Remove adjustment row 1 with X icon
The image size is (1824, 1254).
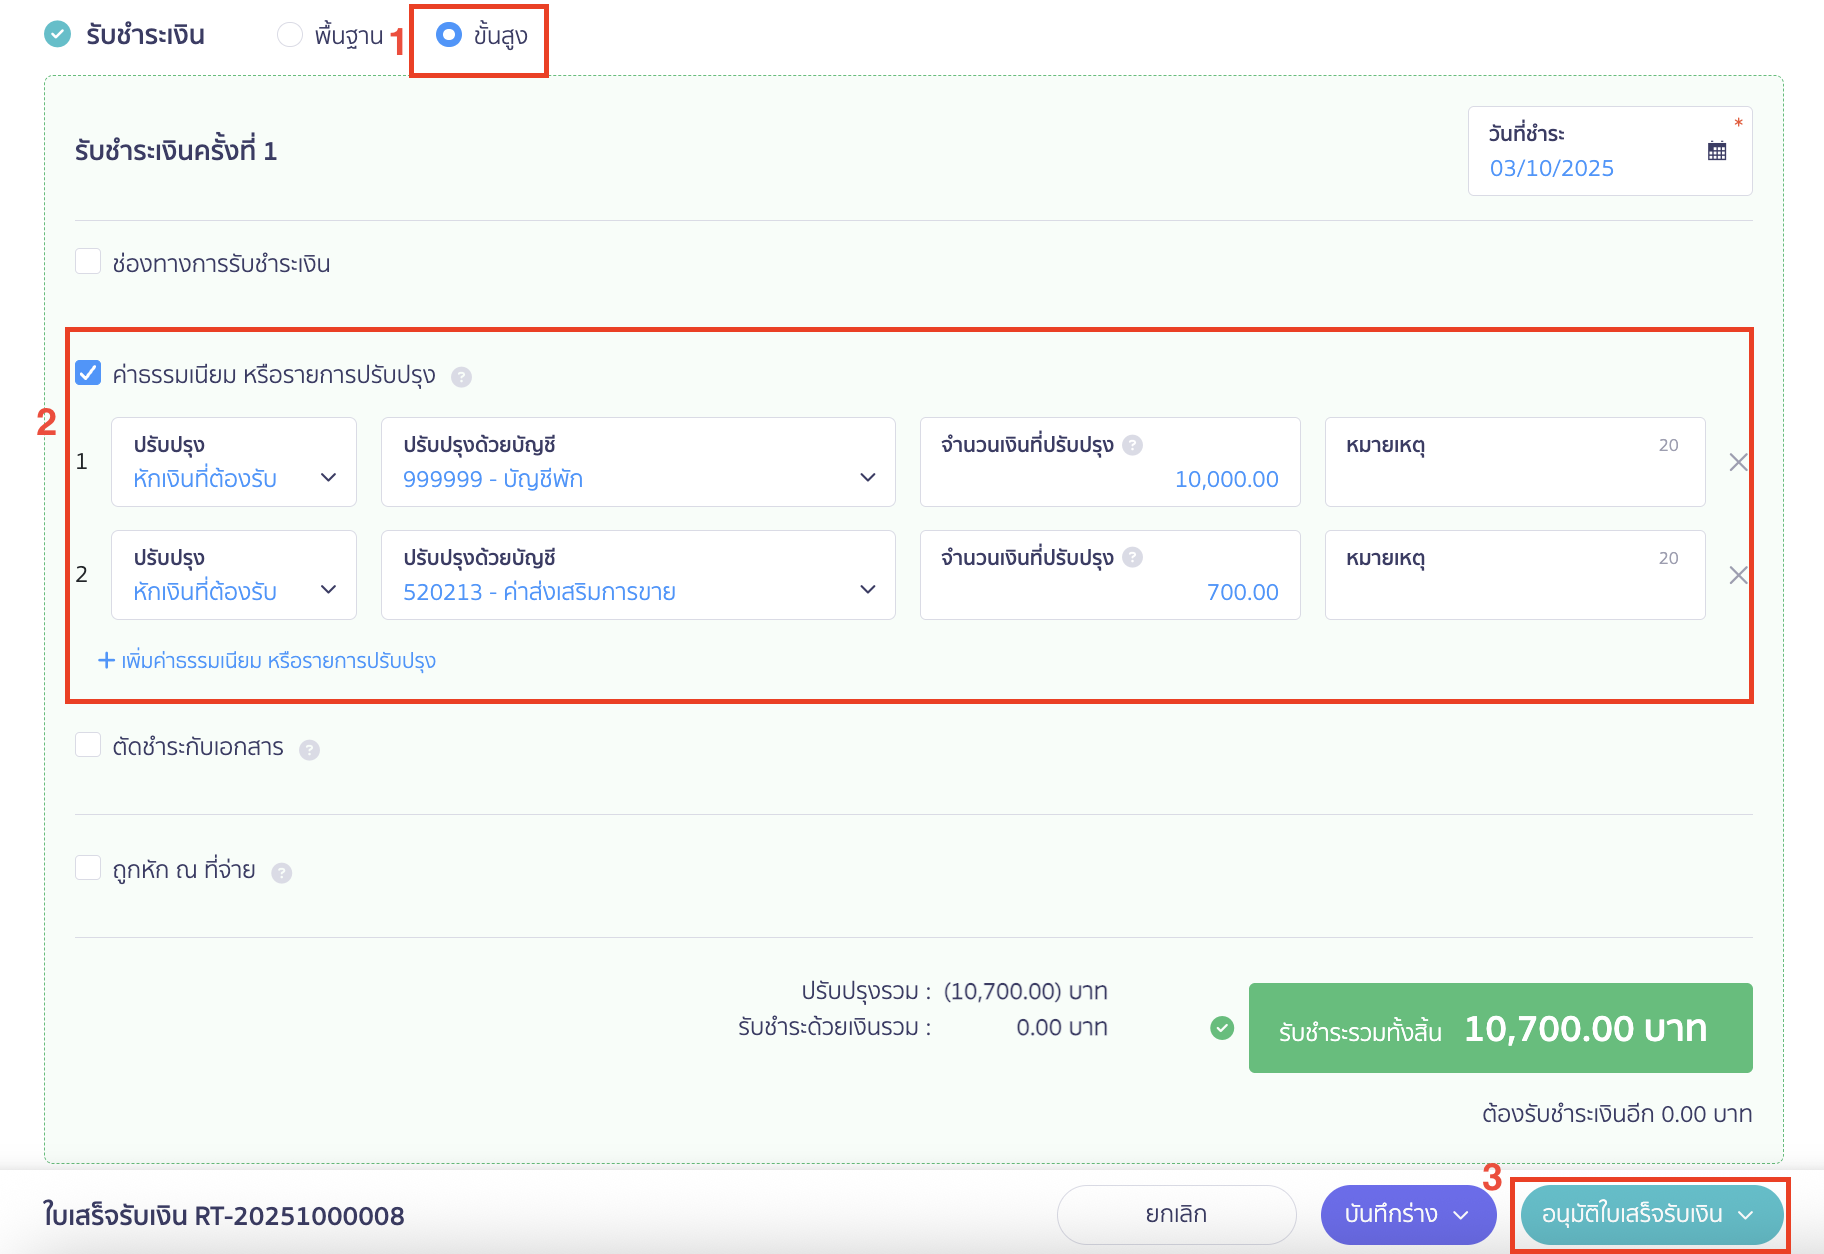[x=1738, y=462]
